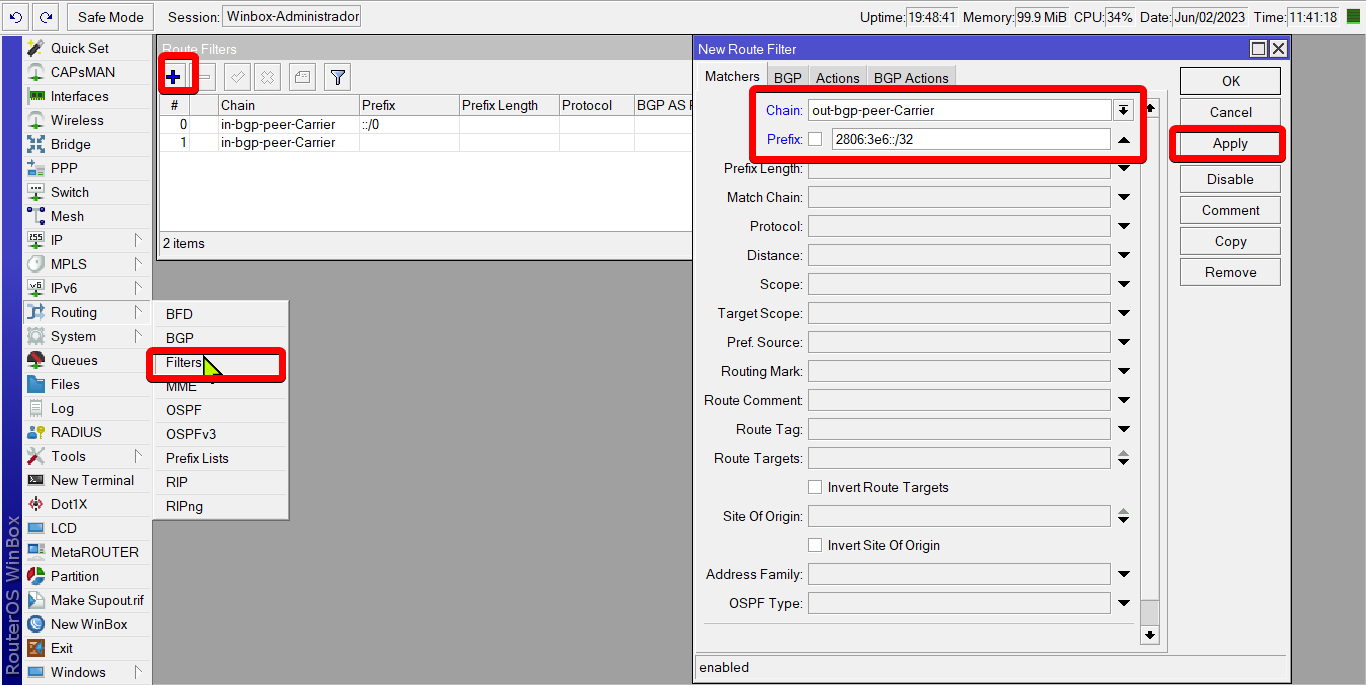Open the Interfaces sidebar item
The width and height of the screenshot is (1366, 685).
[x=79, y=96]
